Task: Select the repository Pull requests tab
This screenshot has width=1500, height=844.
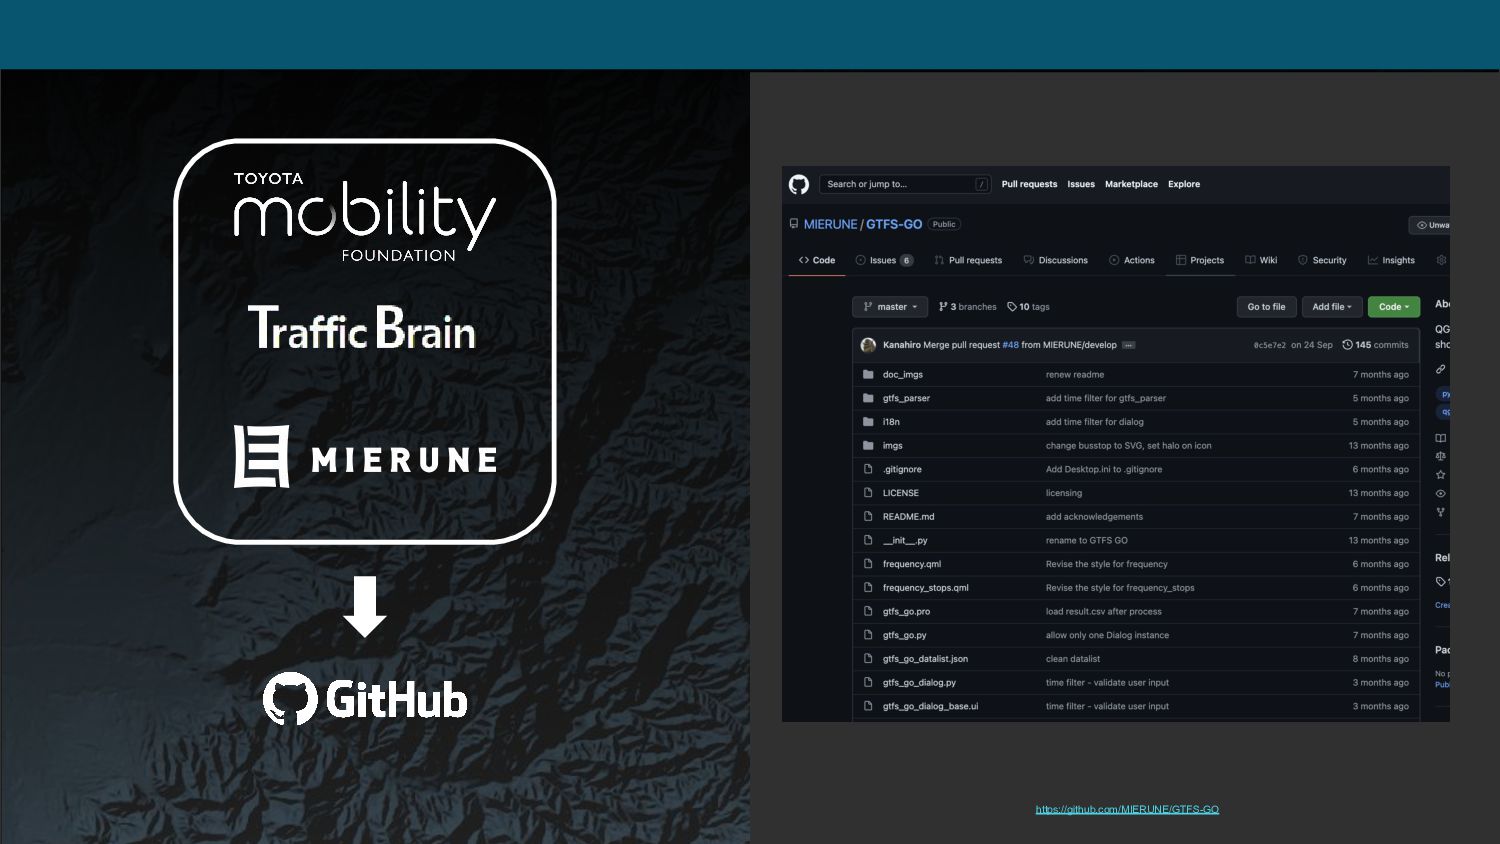Action: [x=968, y=260]
